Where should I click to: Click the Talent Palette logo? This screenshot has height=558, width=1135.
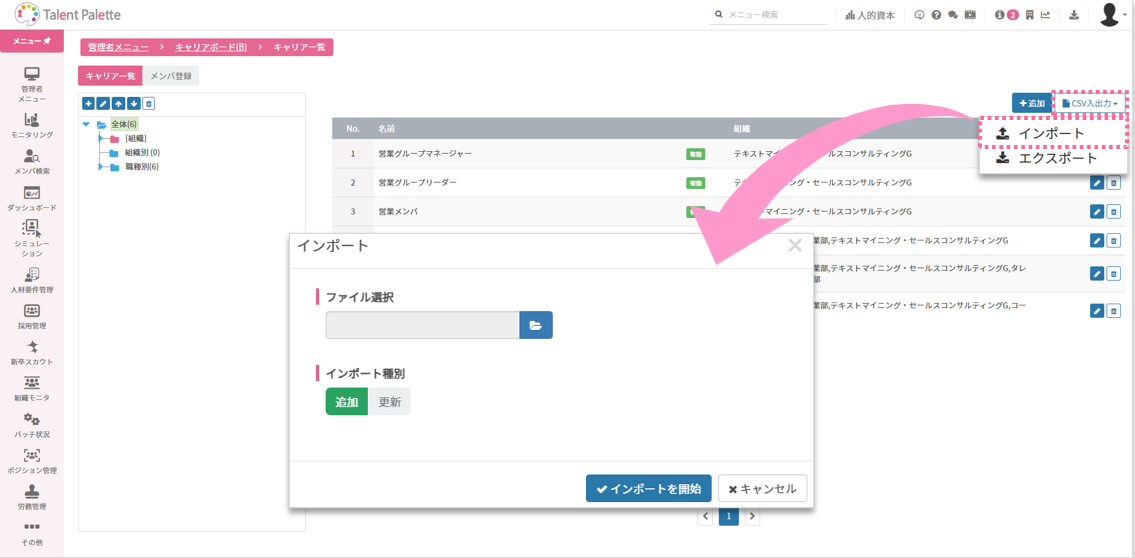point(67,14)
